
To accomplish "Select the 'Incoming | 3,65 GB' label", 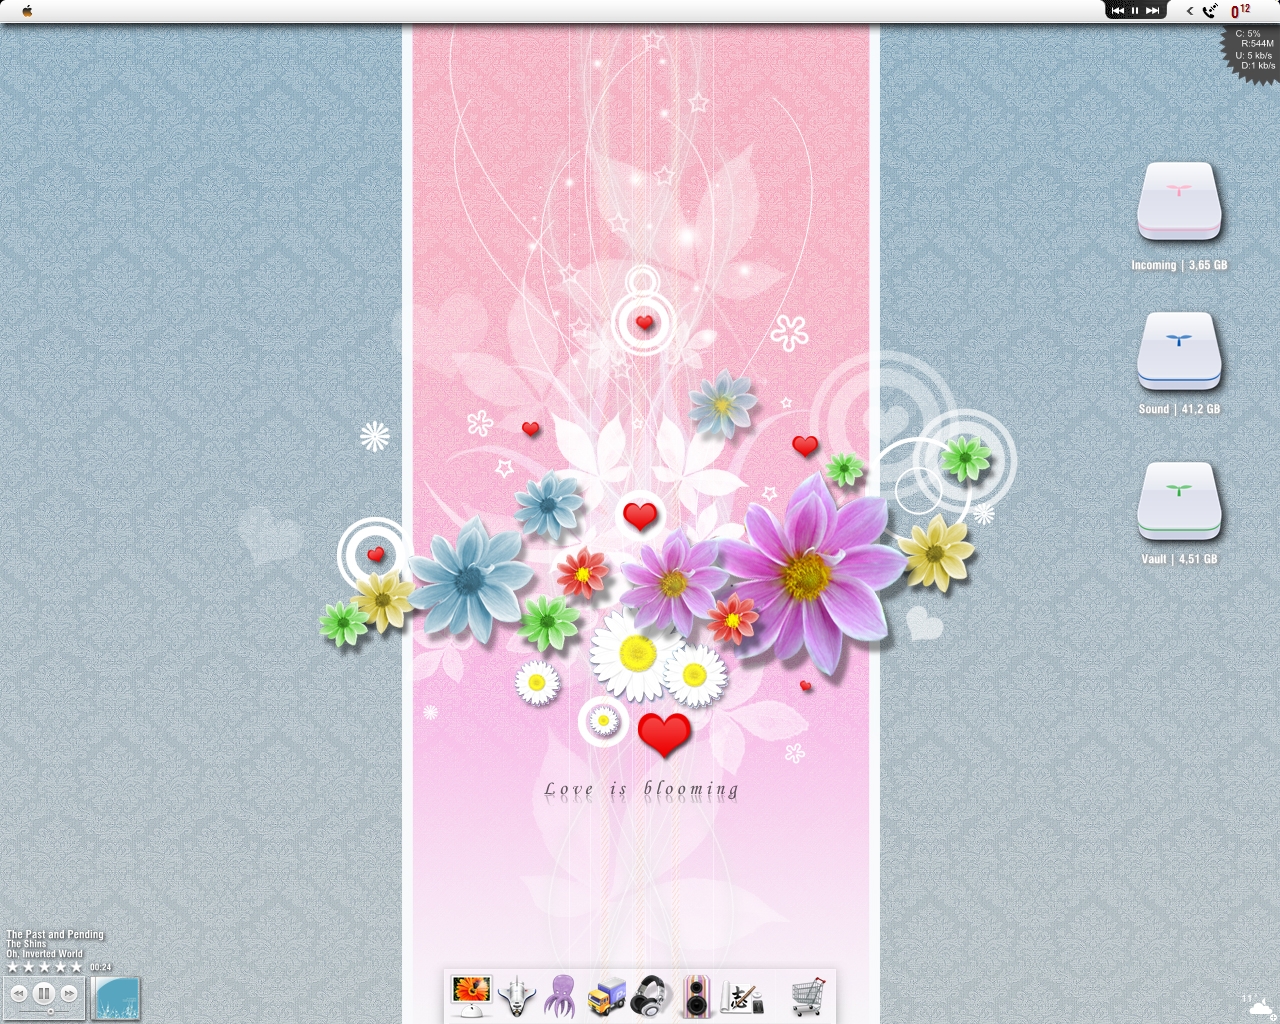I will [x=1179, y=265].
